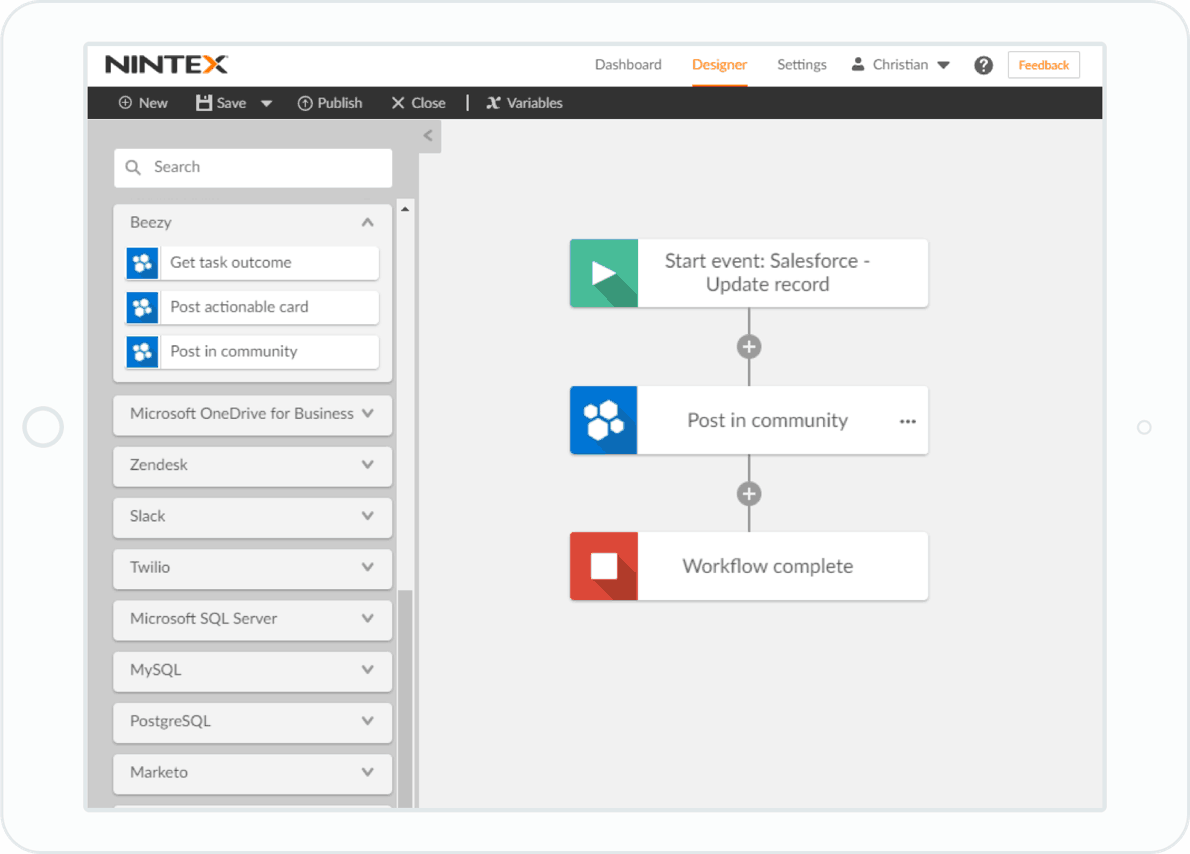Click the Search actions field
This screenshot has width=1190, height=854.
253,167
